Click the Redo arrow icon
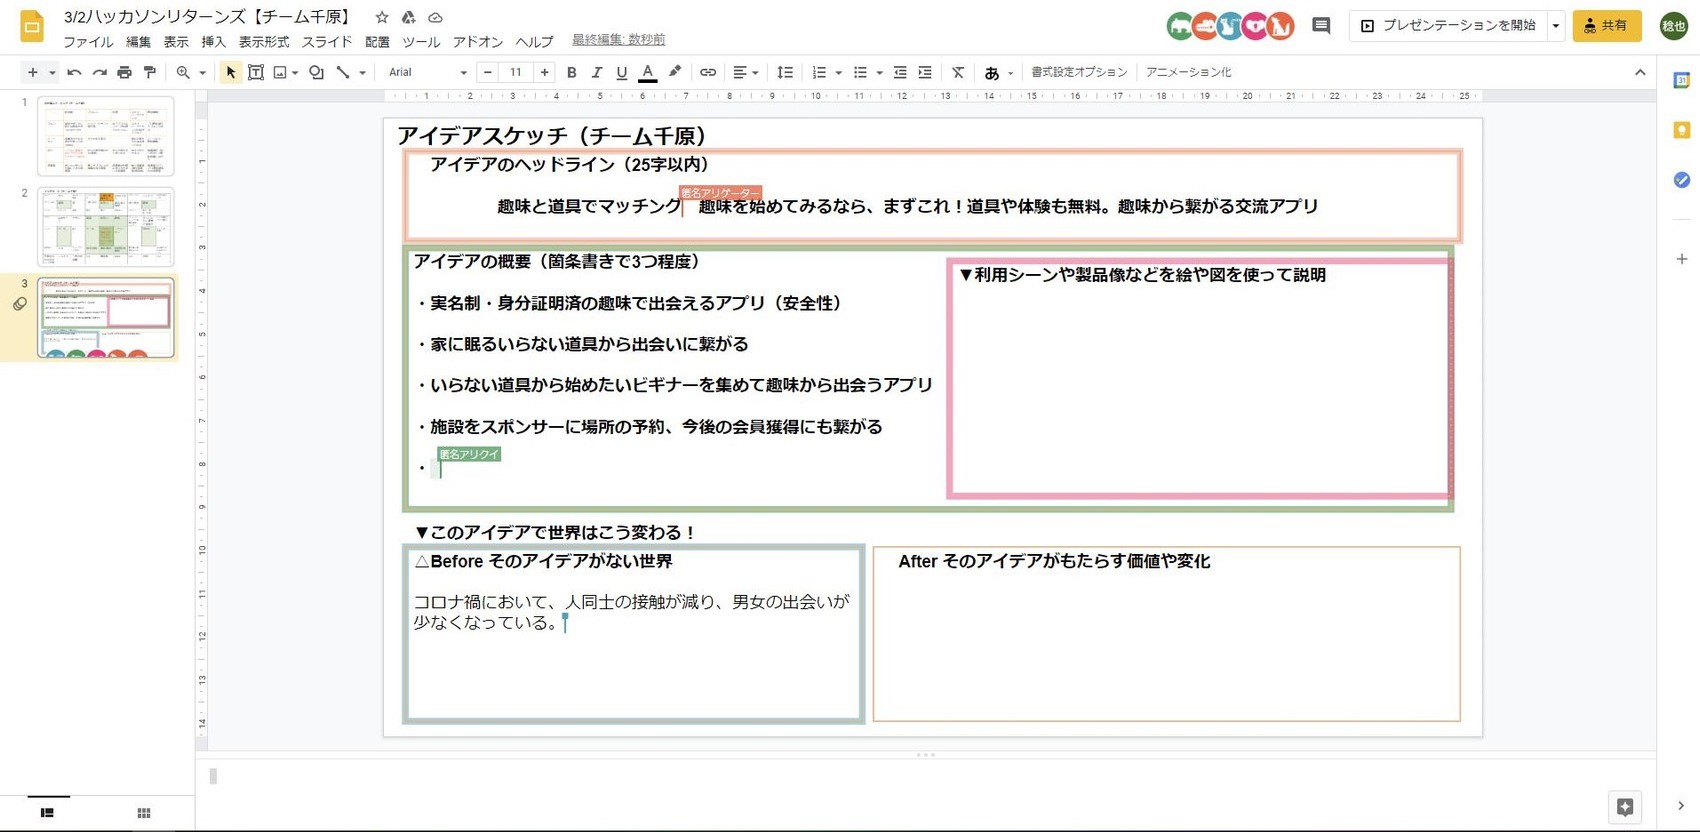Image resolution: width=1700 pixels, height=832 pixels. tap(99, 72)
